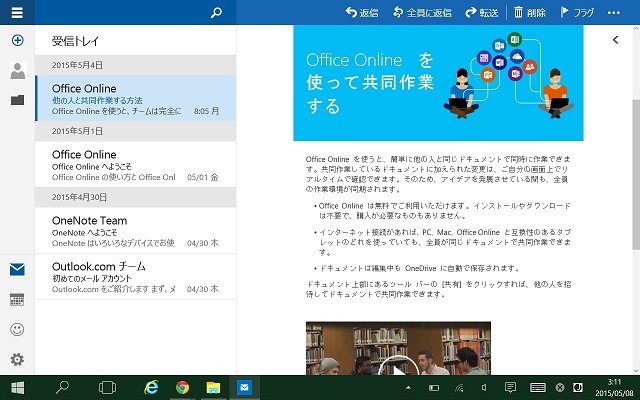Show hidden tray icons arrow
This screenshot has width=640, height=400.
pyautogui.click(x=408, y=387)
